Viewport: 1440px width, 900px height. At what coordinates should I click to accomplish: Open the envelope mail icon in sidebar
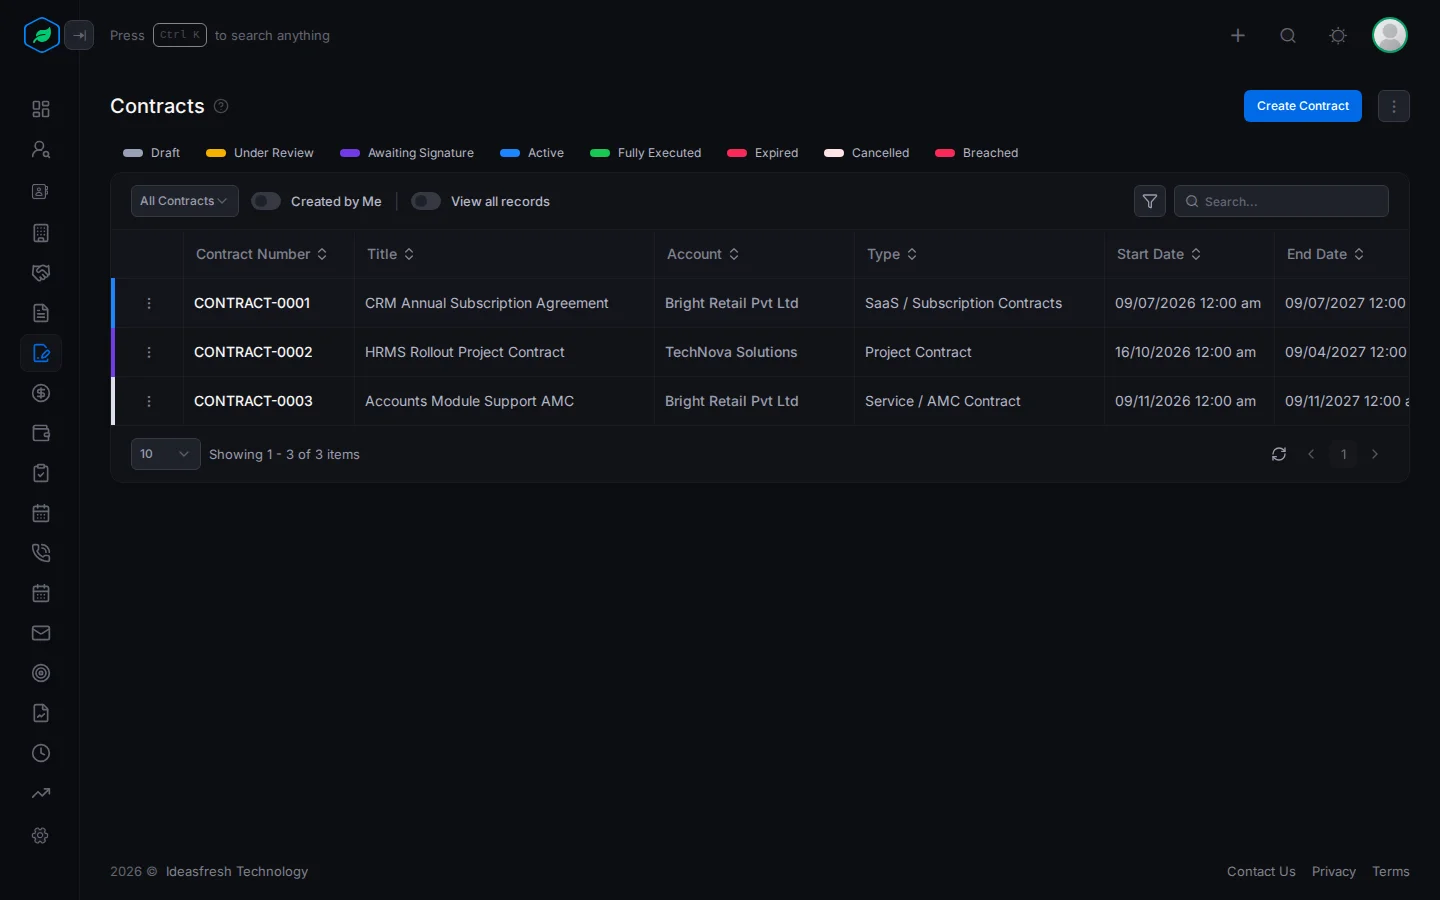pyautogui.click(x=41, y=633)
